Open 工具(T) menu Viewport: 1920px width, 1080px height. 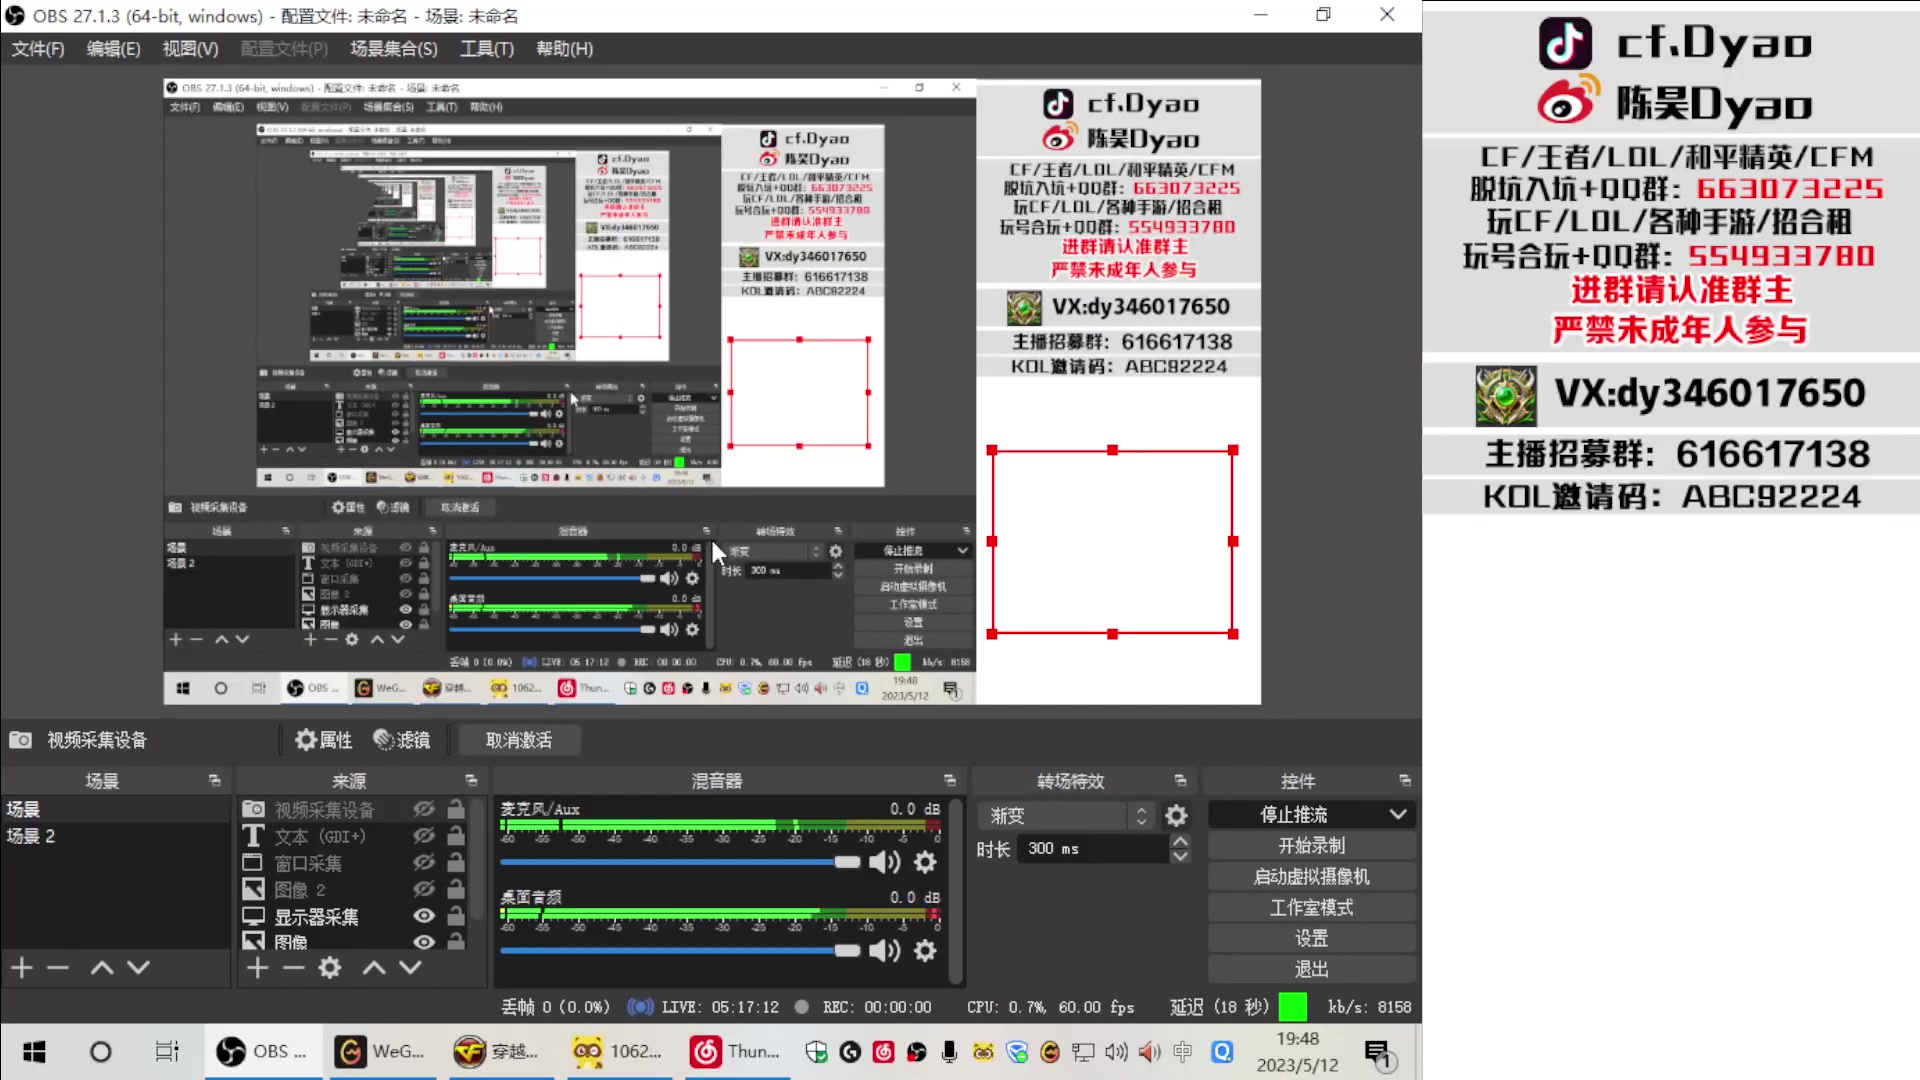coord(487,49)
